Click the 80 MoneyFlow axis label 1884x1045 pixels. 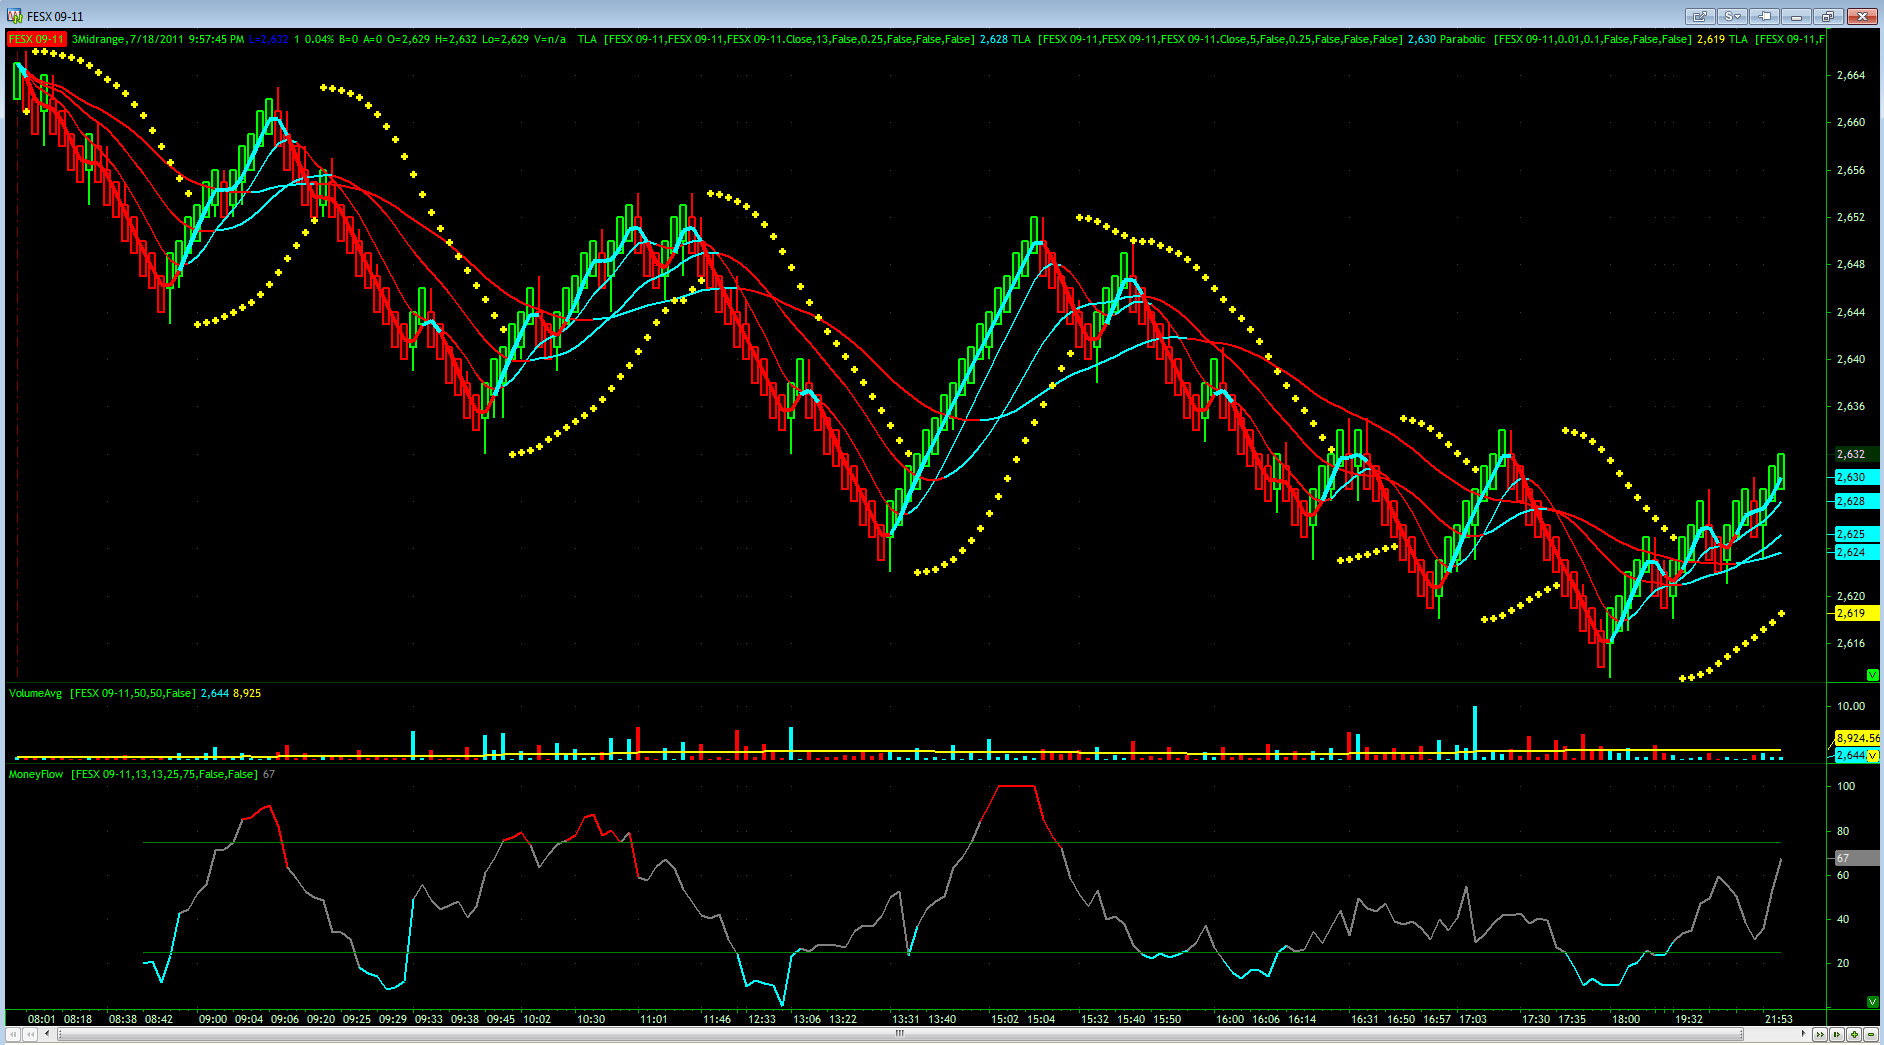point(1843,831)
